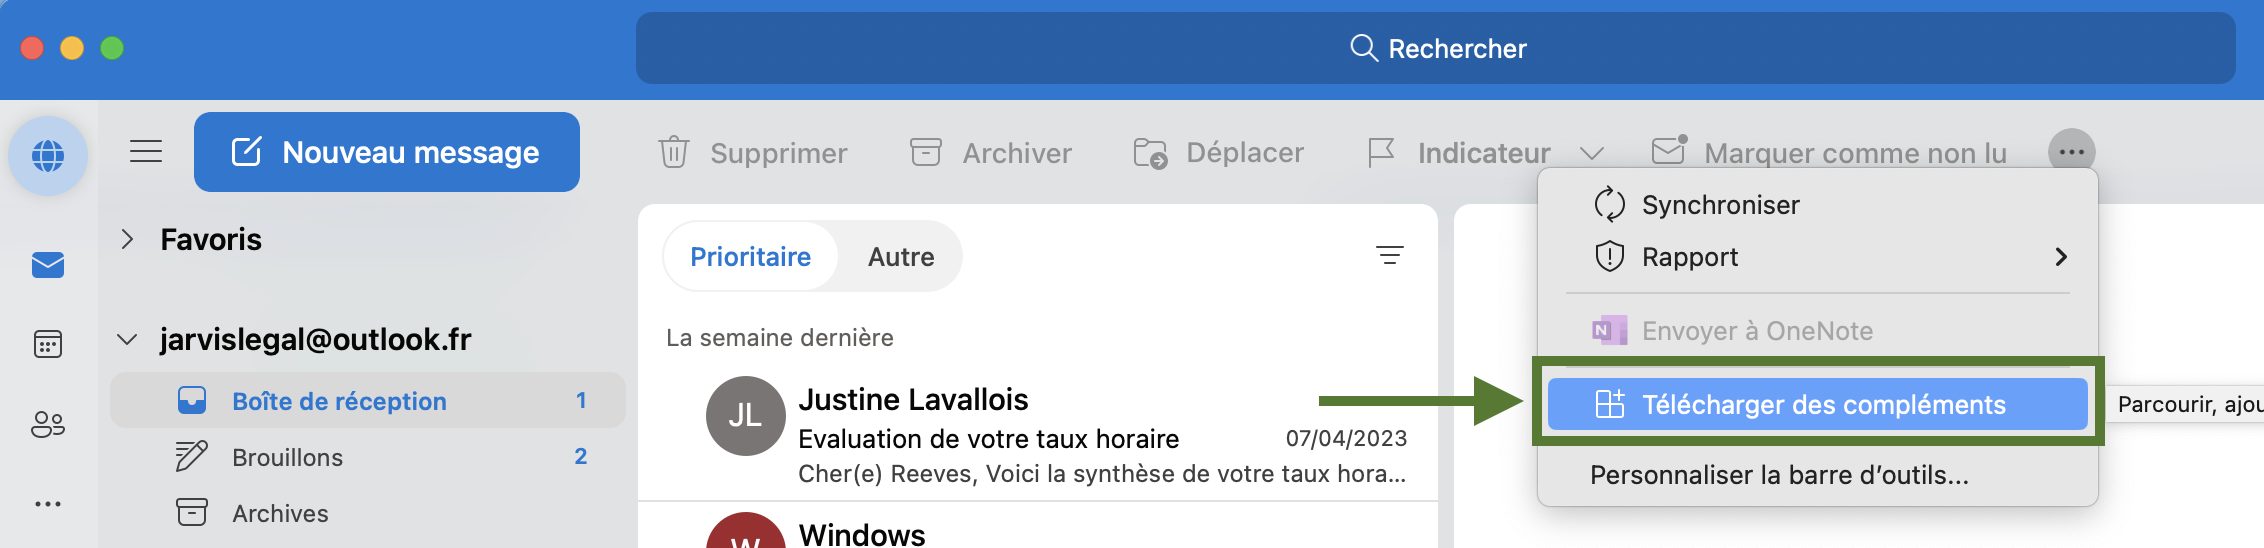Expand the Favoris section
2264x548 pixels.
127,239
